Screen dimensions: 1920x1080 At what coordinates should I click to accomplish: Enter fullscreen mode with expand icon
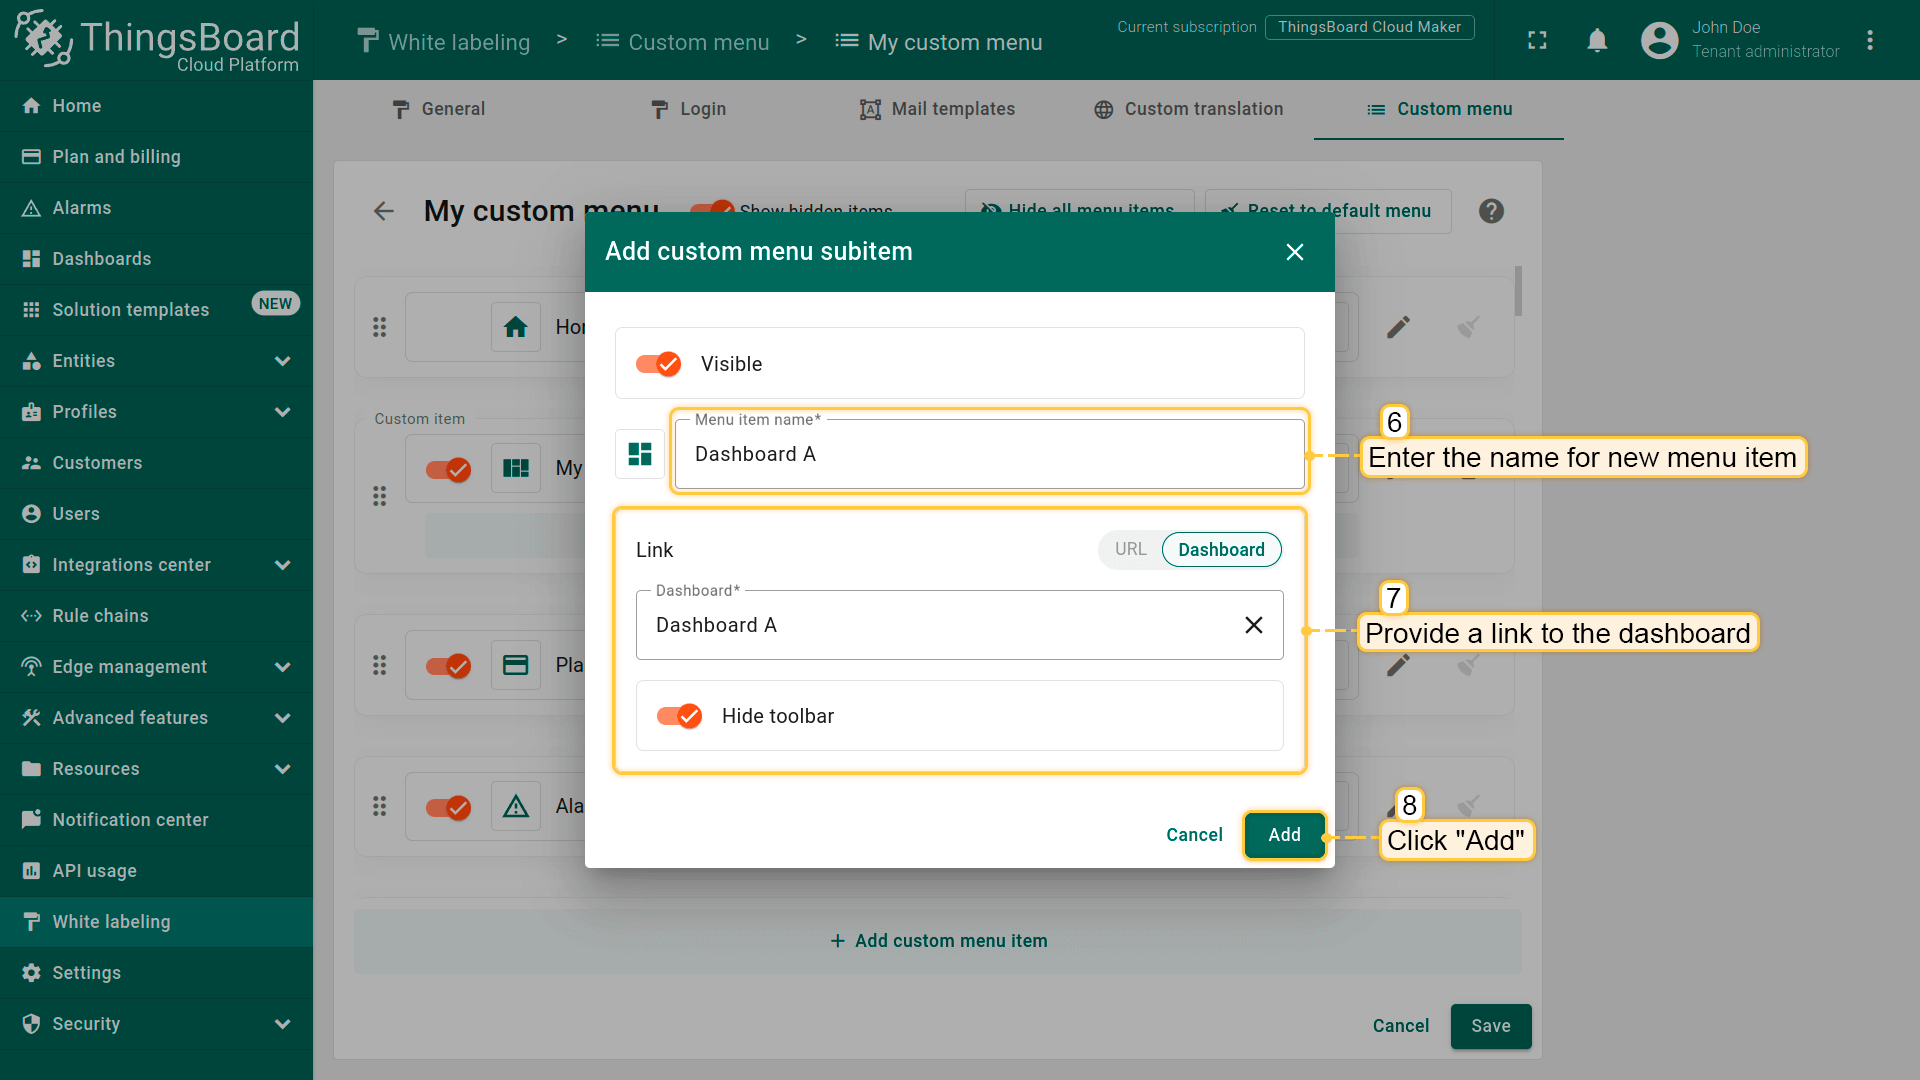coord(1537,40)
